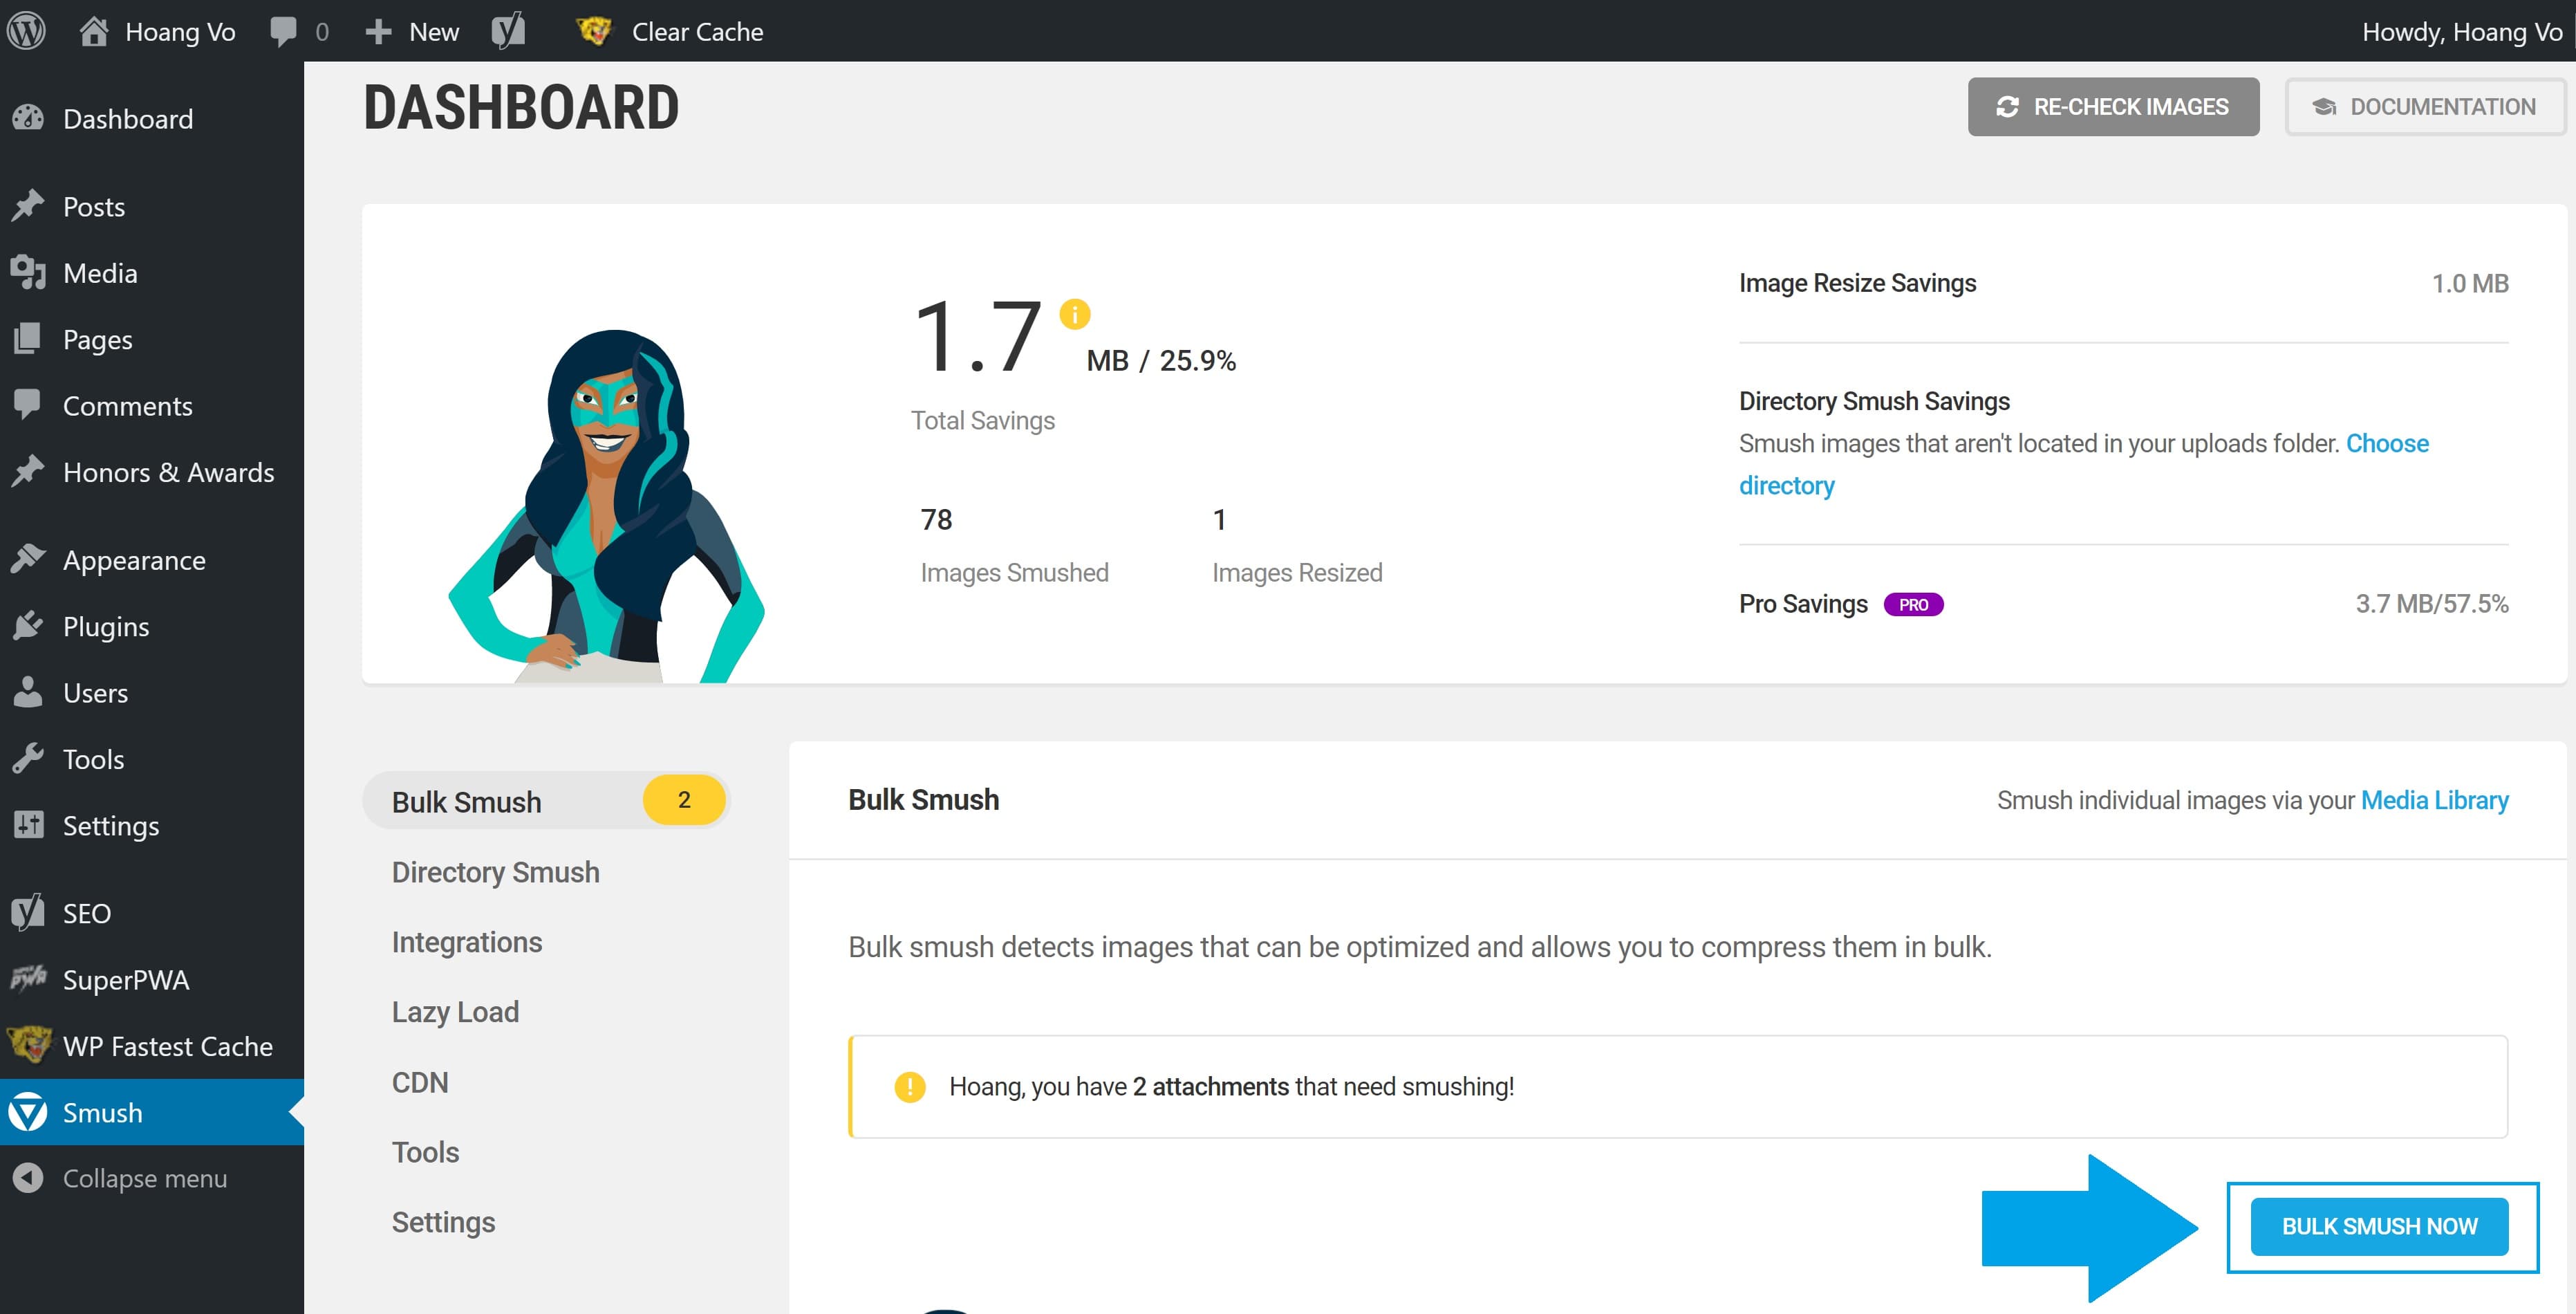Click the refresh icon in Re-check Images

(2007, 107)
